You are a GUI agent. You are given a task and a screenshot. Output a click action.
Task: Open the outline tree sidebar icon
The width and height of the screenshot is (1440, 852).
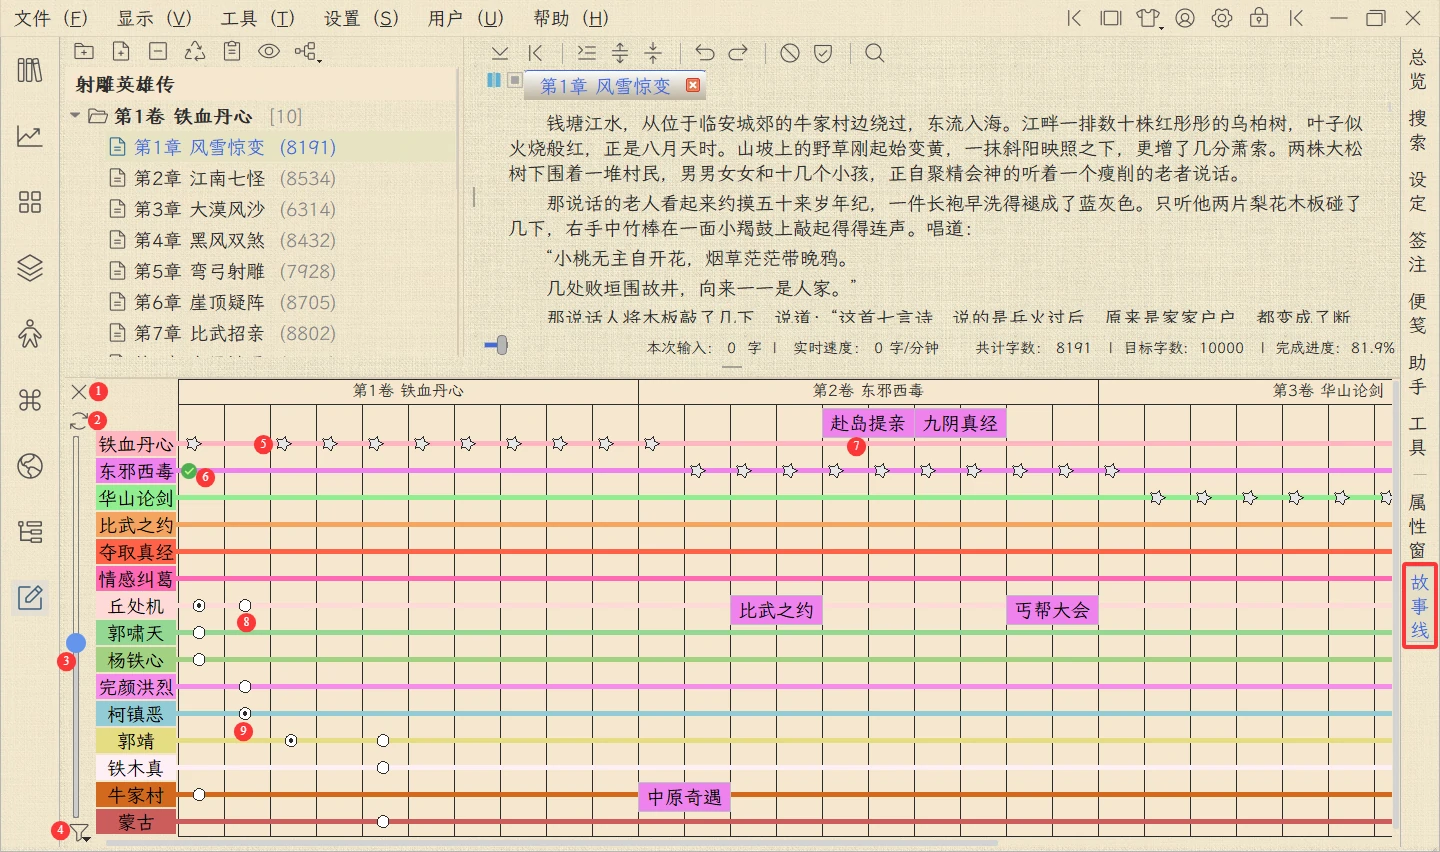(30, 532)
